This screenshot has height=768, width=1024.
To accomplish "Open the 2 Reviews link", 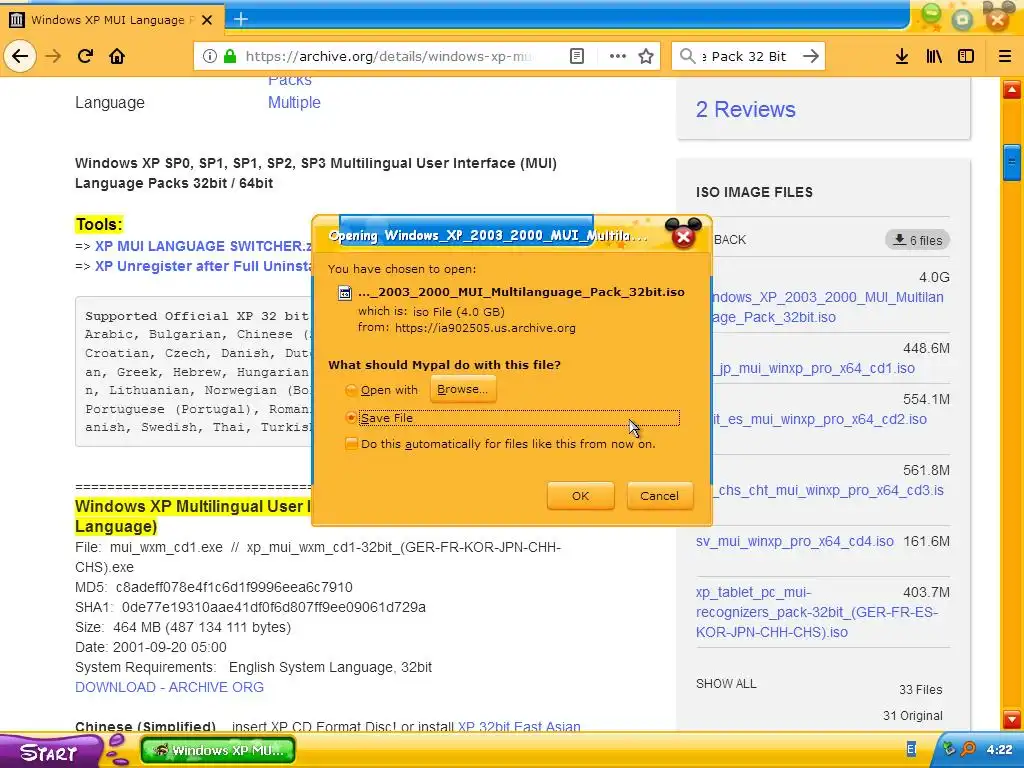I will point(745,110).
